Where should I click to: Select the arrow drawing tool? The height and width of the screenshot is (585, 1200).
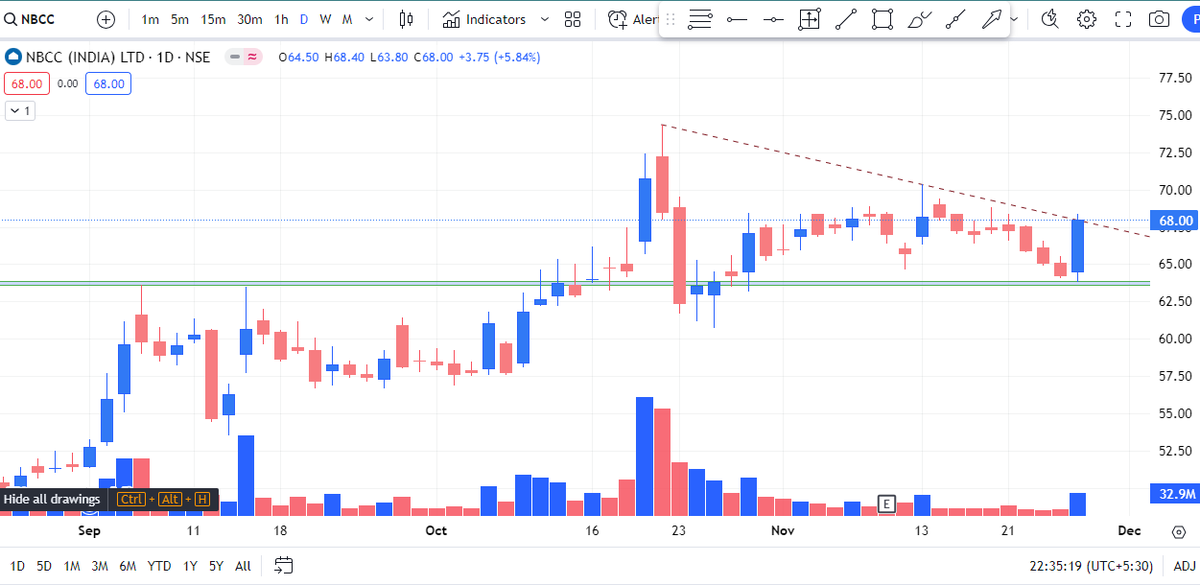[991, 19]
